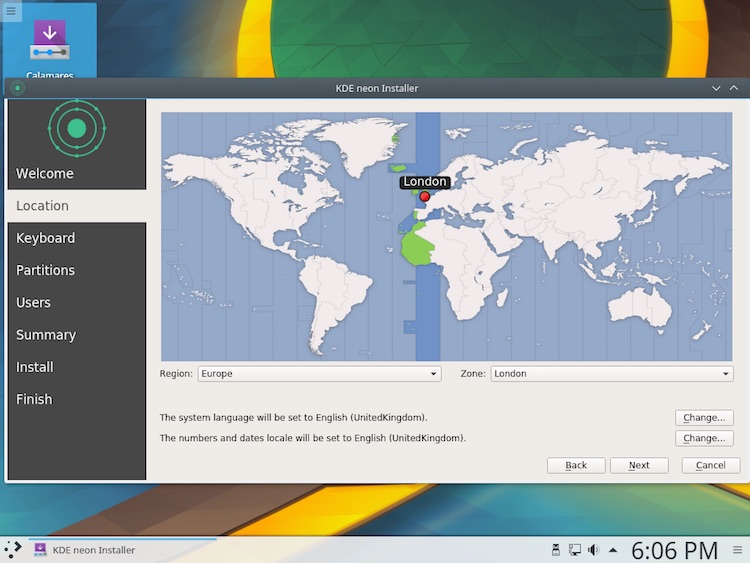
Task: Click the panel settings icon at taskbar end
Action: (737, 549)
